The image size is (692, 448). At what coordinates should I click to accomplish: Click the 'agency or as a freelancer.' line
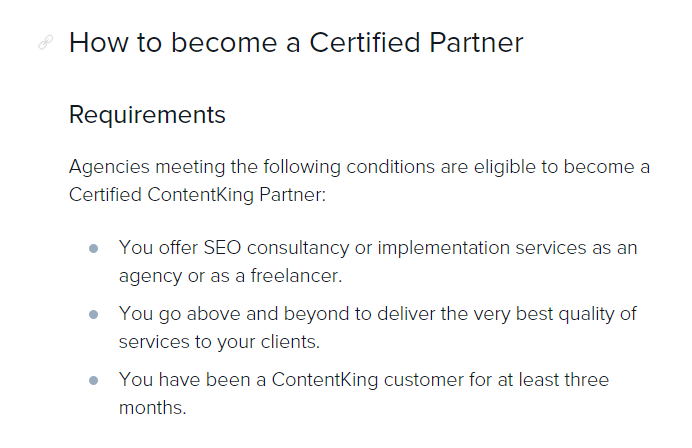[231, 276]
